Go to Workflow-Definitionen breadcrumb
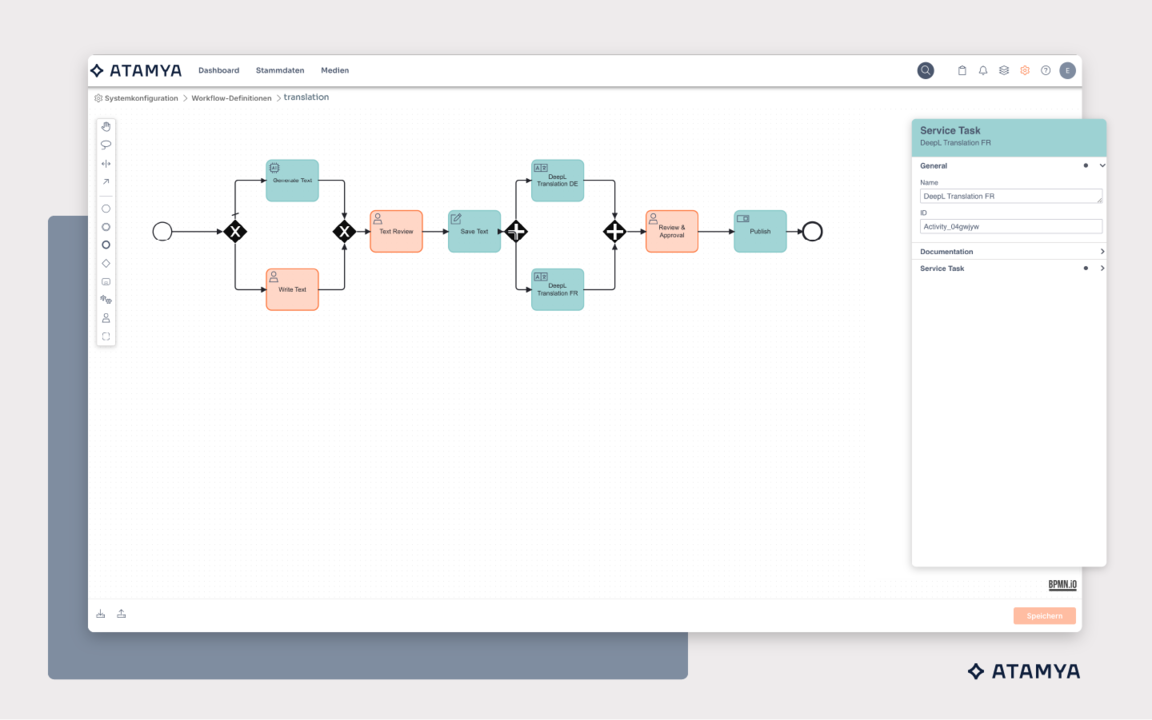This screenshot has height=720, width=1152. (231, 98)
